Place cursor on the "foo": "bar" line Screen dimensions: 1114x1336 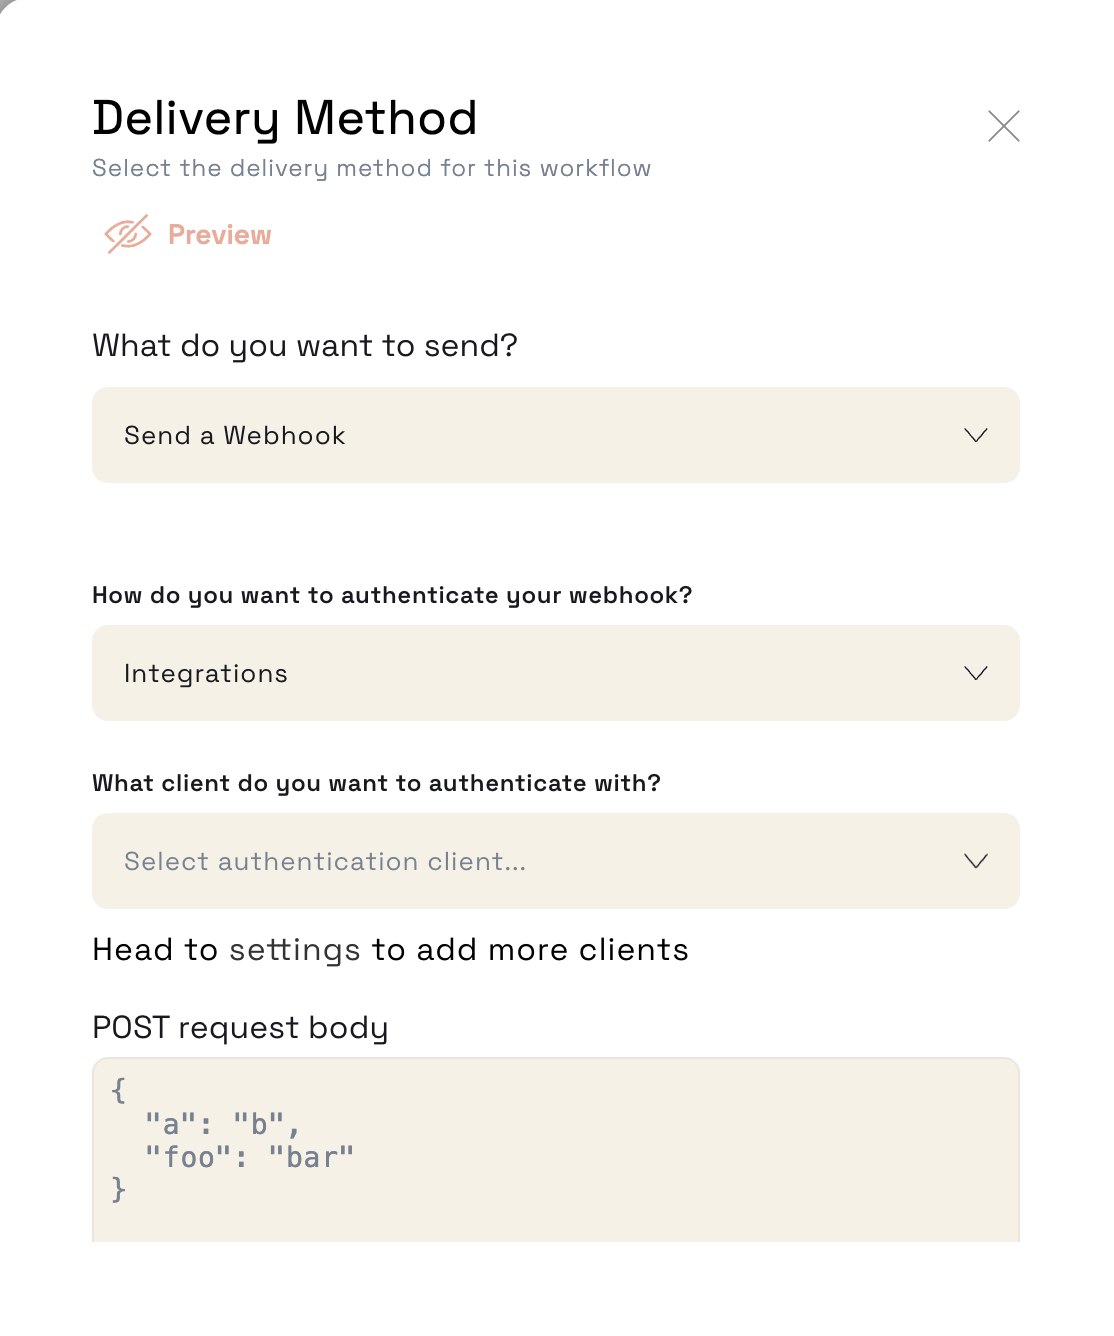click(x=249, y=1157)
